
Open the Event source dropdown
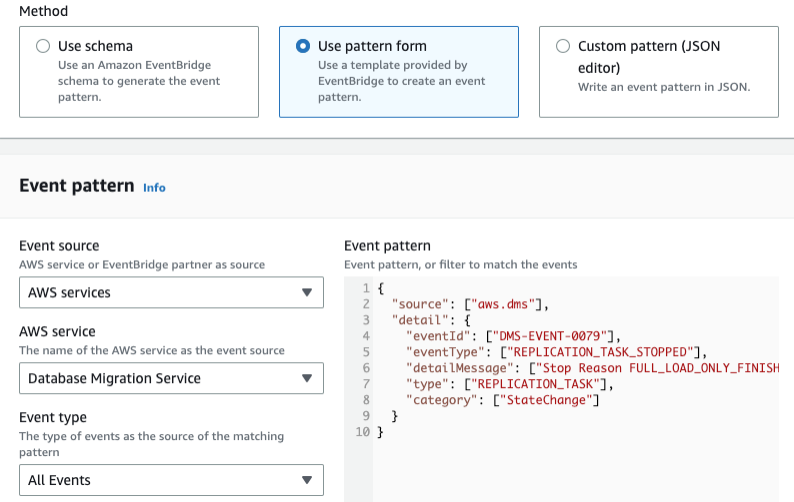(x=171, y=293)
